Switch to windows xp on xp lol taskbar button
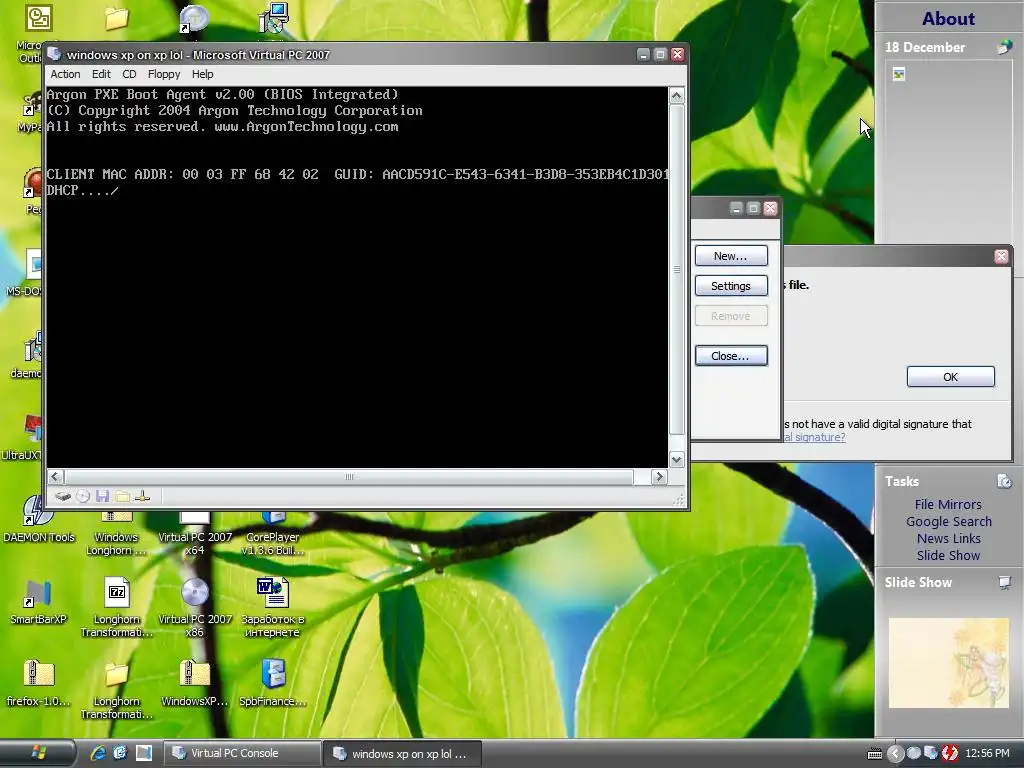Viewport: 1024px width, 768px height. (x=402, y=754)
